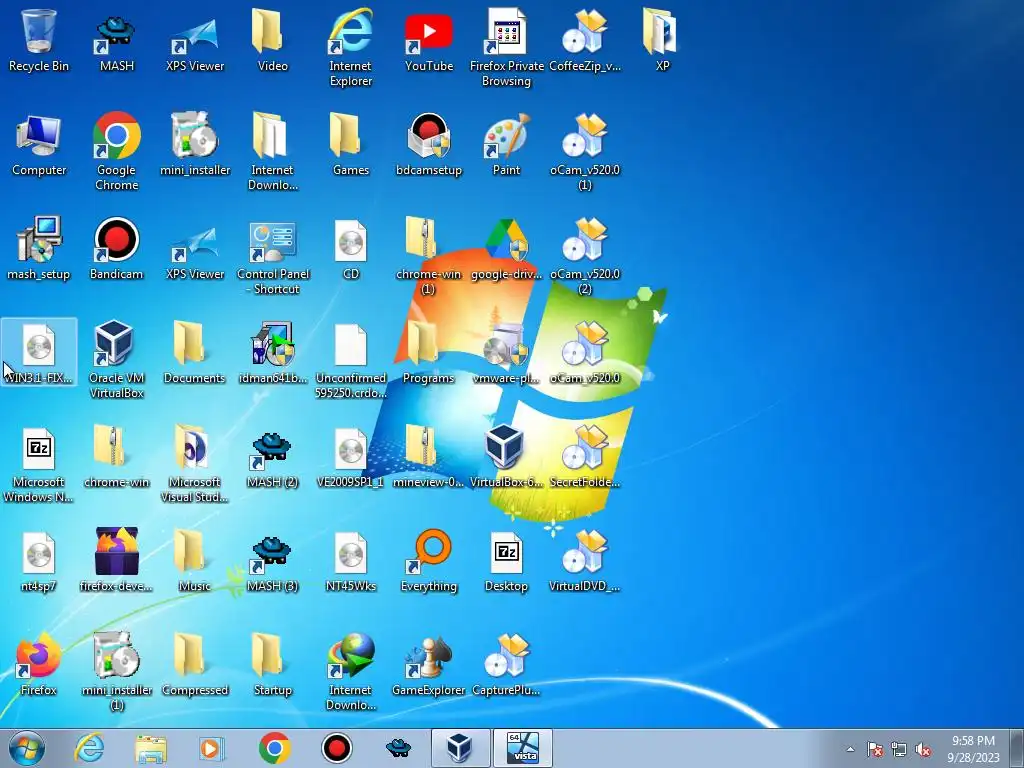The image size is (1024, 768).
Task: Open the Recycle Bin icon
Action: pyautogui.click(x=39, y=39)
